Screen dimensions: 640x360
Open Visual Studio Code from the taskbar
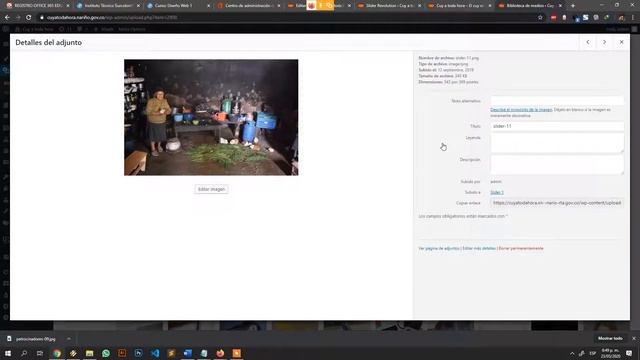click(155, 353)
